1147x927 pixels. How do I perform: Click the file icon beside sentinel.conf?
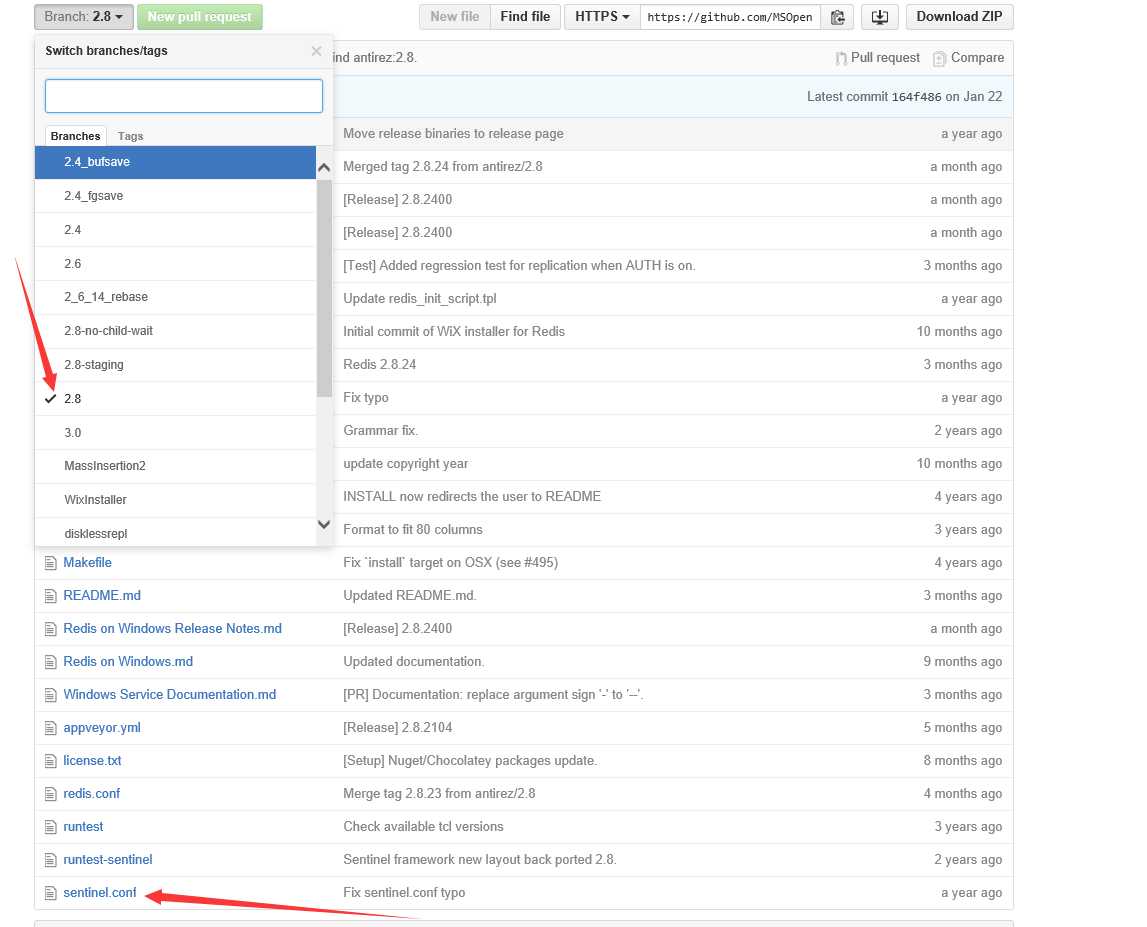(x=50, y=893)
